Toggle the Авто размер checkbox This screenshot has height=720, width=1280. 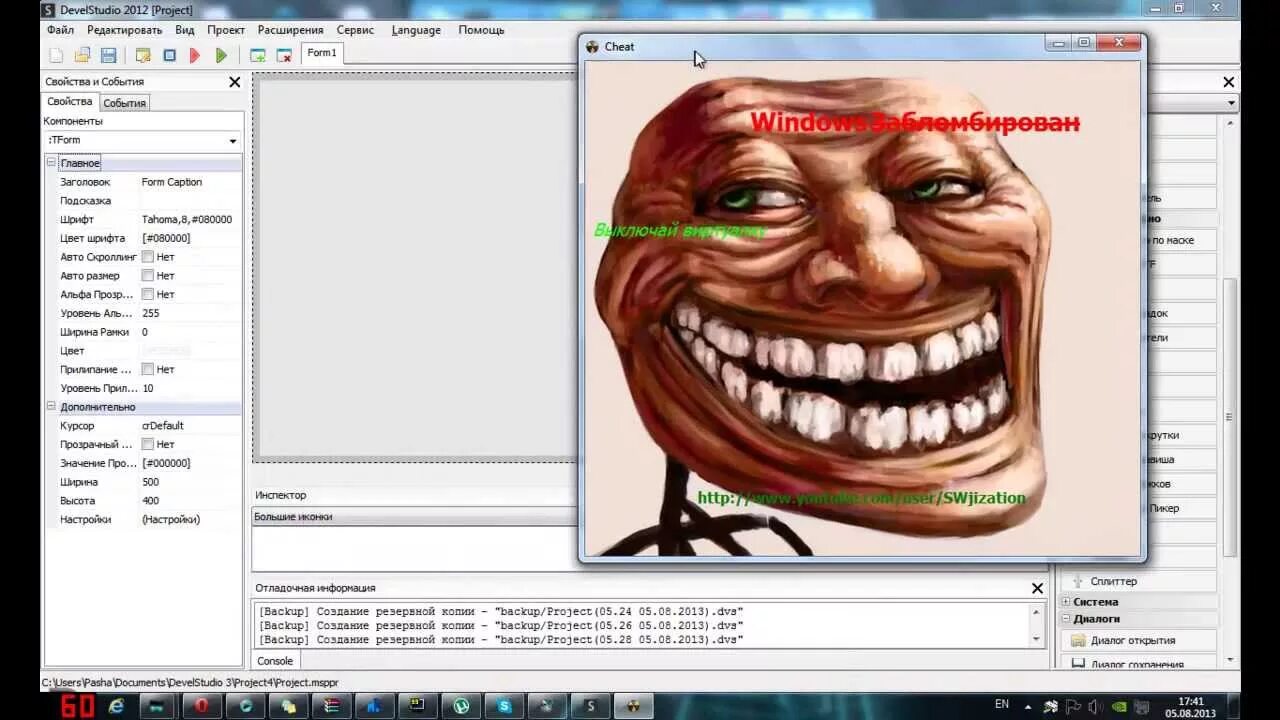click(x=147, y=276)
